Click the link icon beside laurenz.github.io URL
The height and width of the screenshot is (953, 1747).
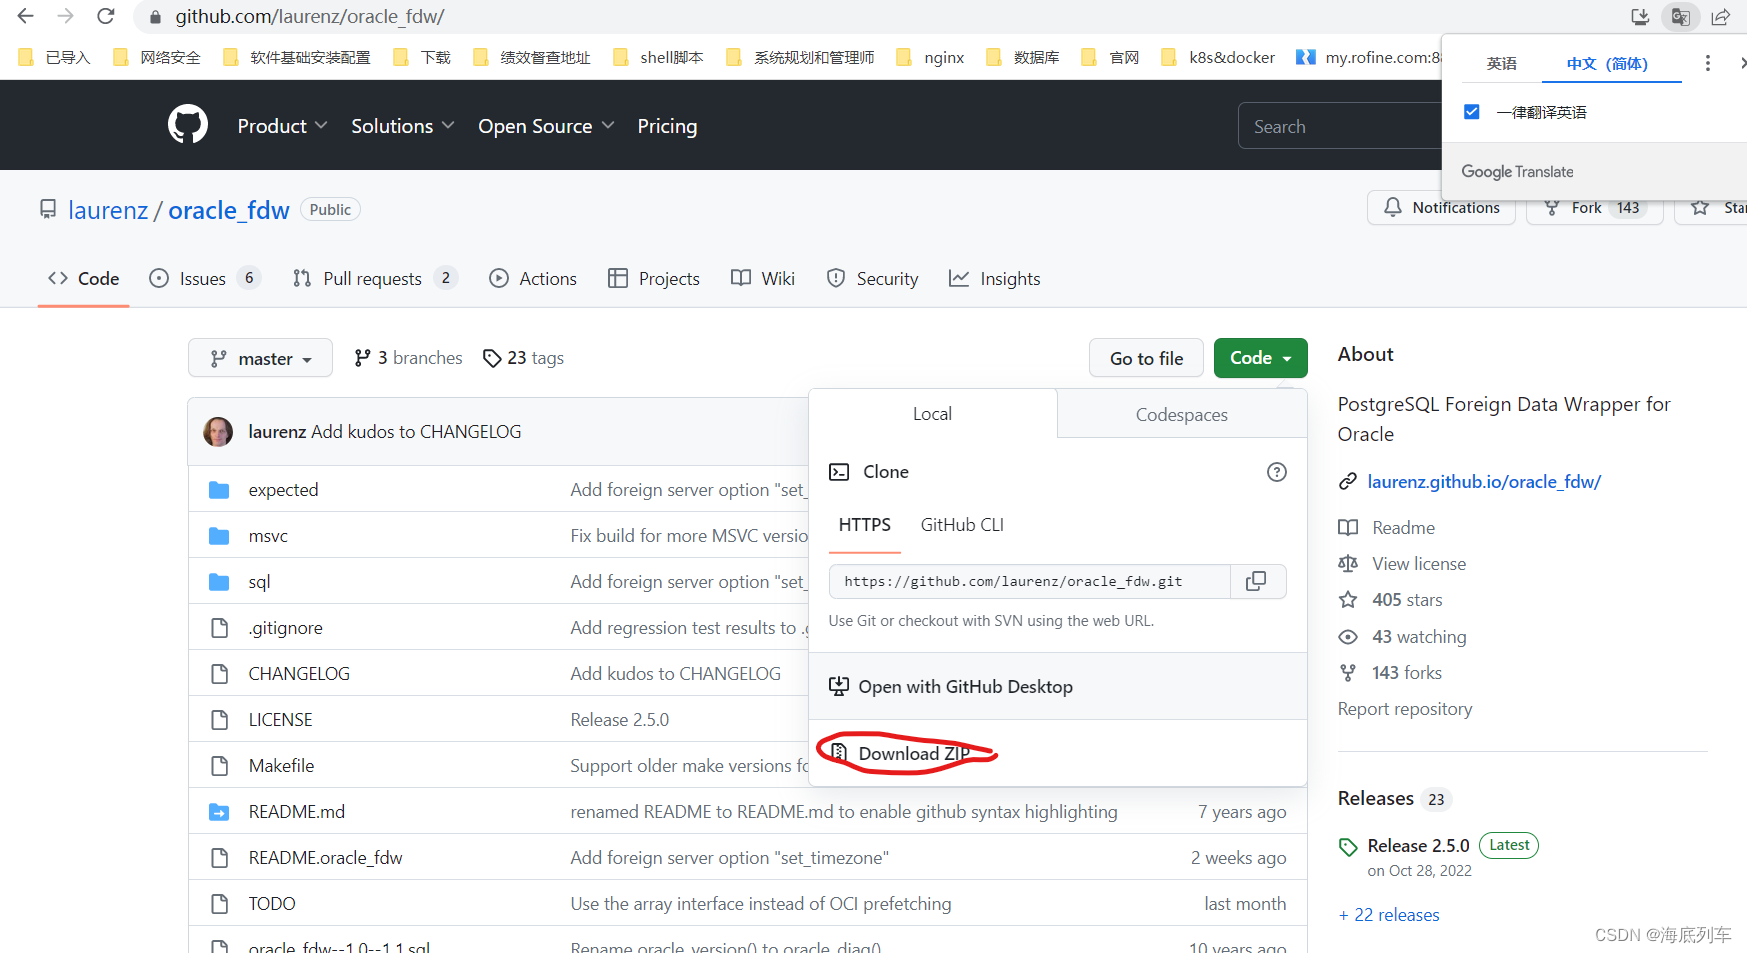coord(1348,482)
